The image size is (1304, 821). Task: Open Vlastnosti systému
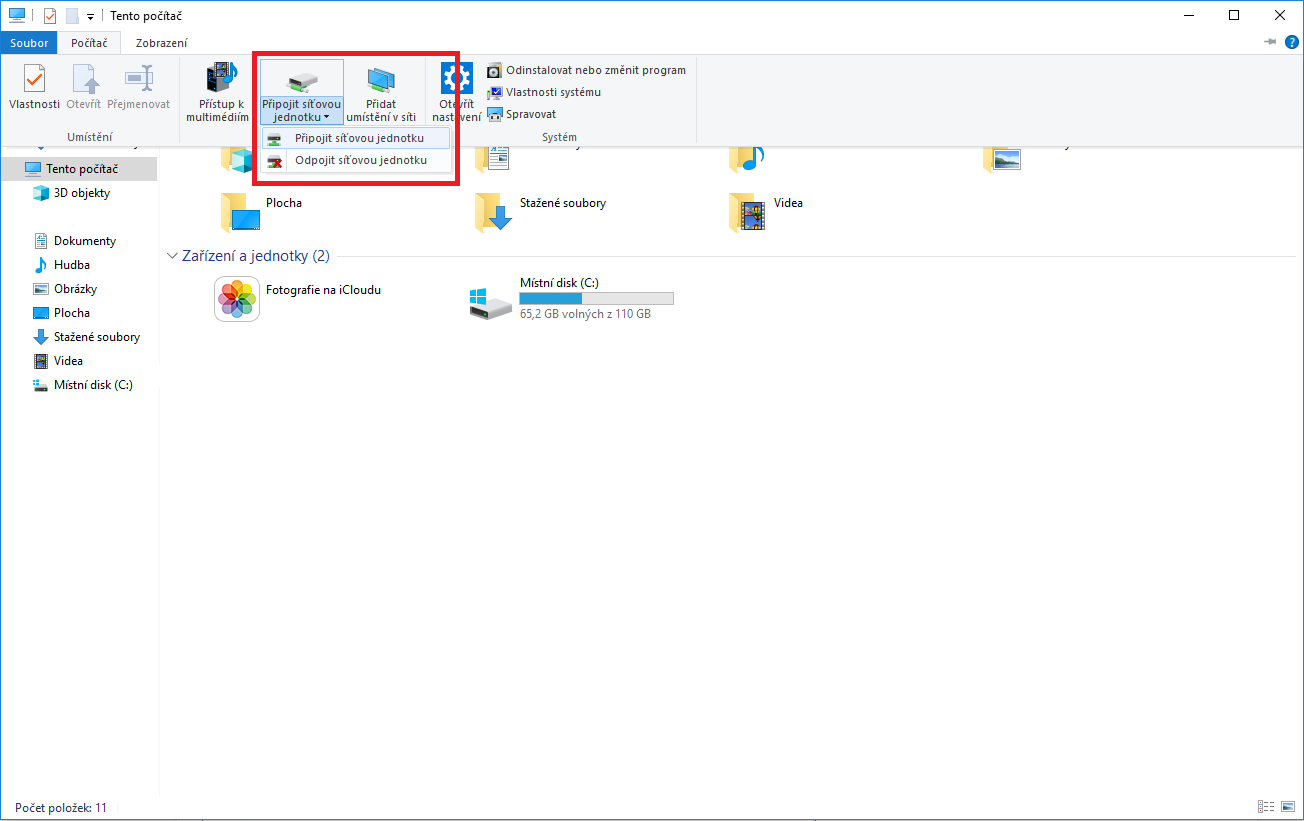coord(544,92)
